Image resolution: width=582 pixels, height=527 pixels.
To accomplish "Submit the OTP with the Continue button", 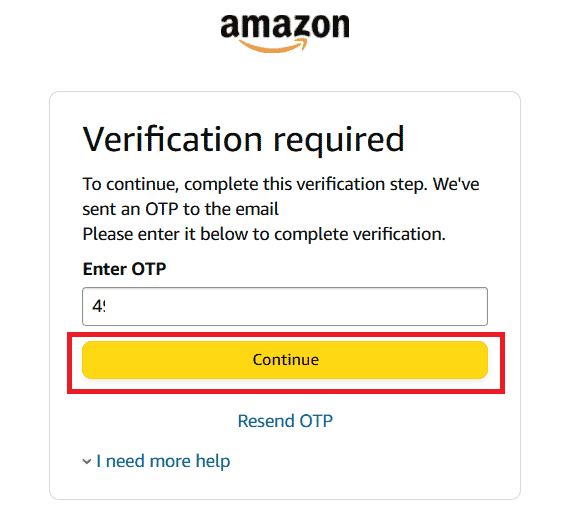I will click(x=285, y=360).
